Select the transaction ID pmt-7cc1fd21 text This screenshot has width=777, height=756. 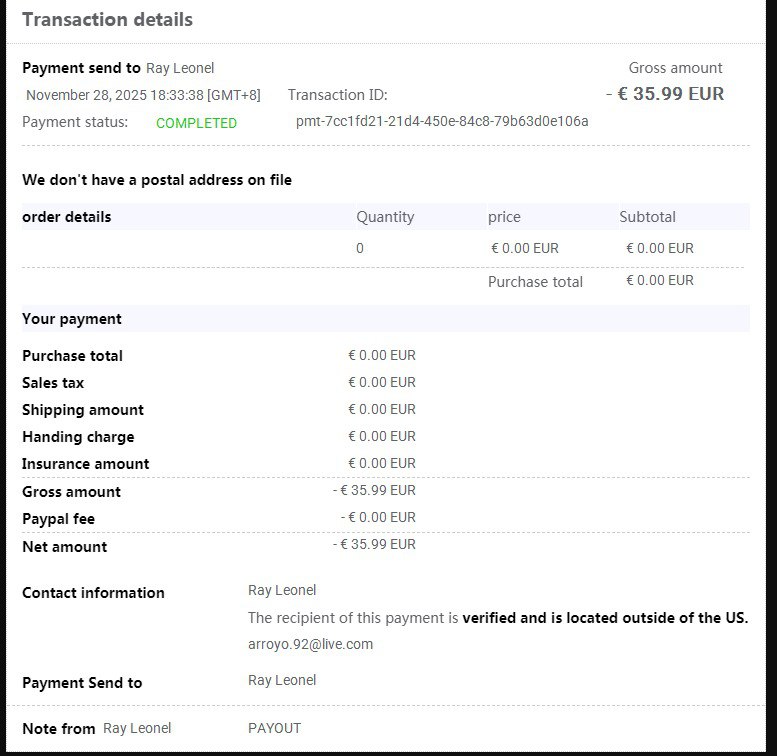pyautogui.click(x=442, y=121)
